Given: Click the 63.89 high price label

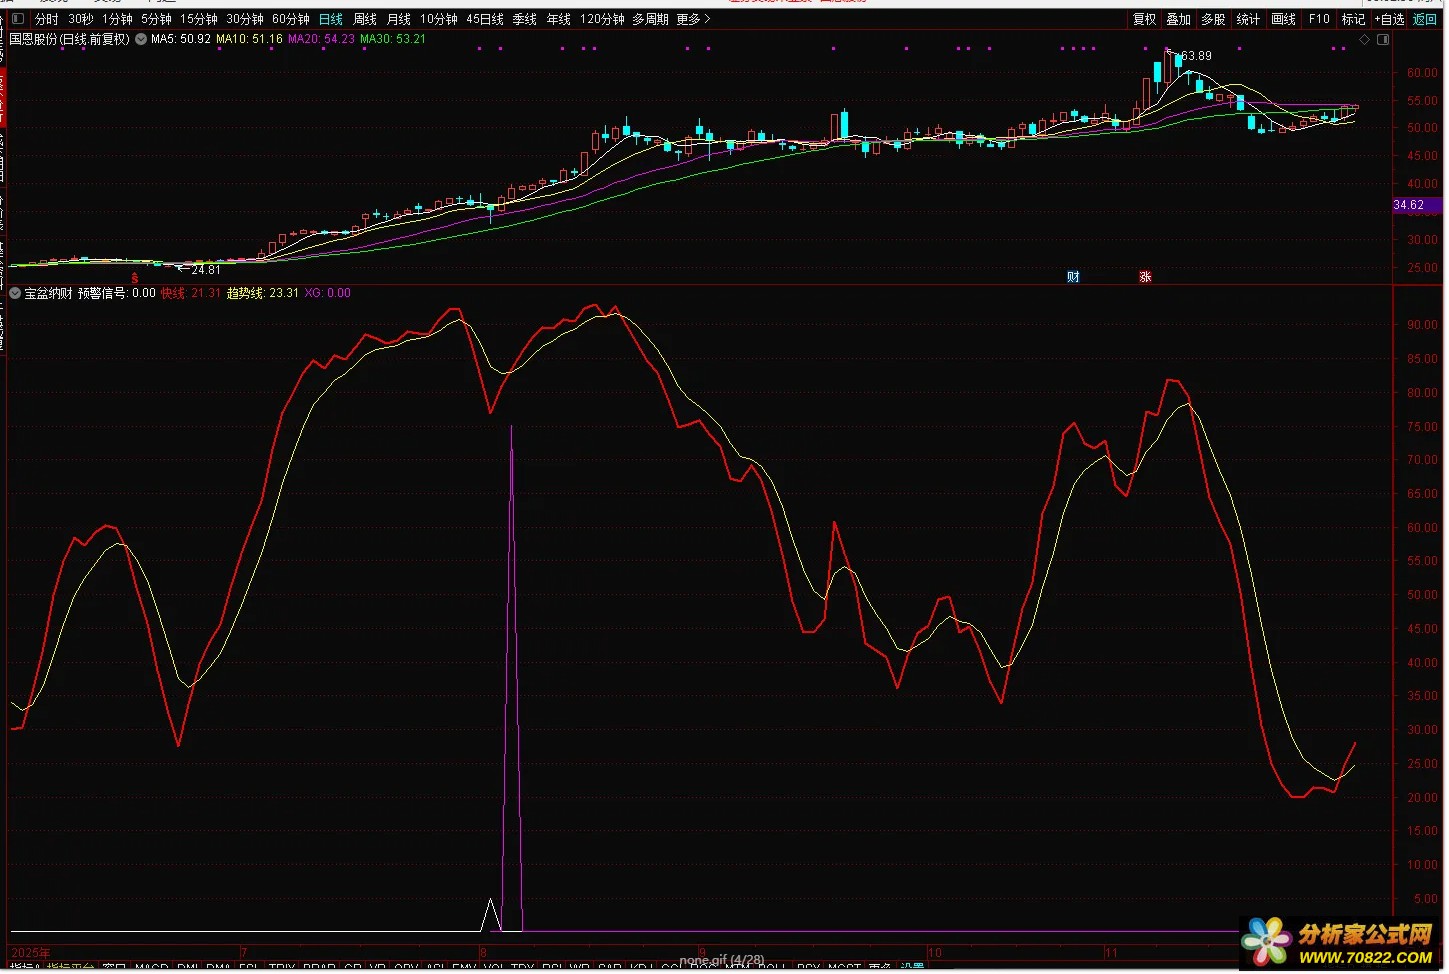Looking at the screenshot, I should [x=1196, y=56].
